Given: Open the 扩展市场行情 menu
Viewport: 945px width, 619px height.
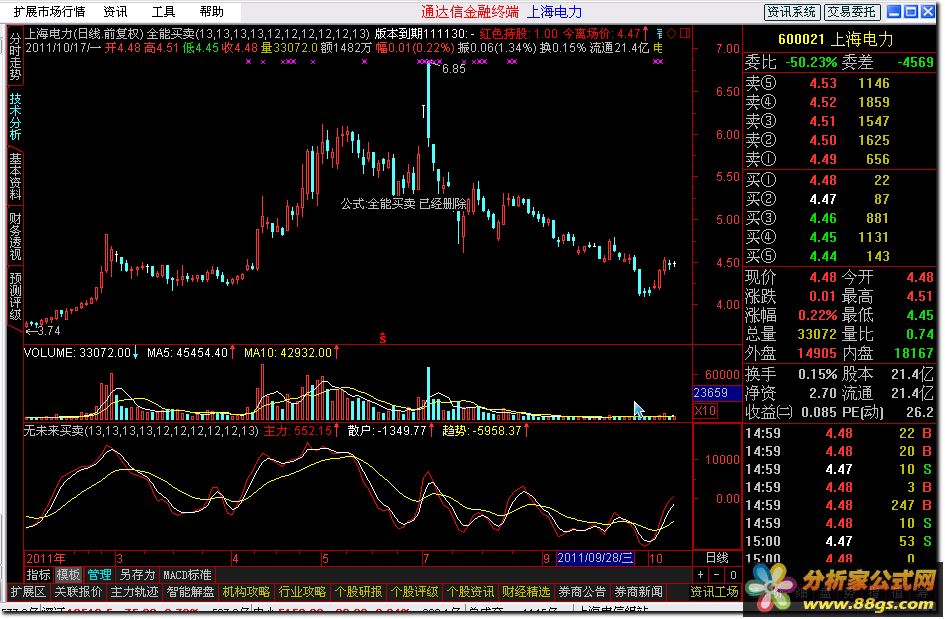Looking at the screenshot, I should (49, 11).
